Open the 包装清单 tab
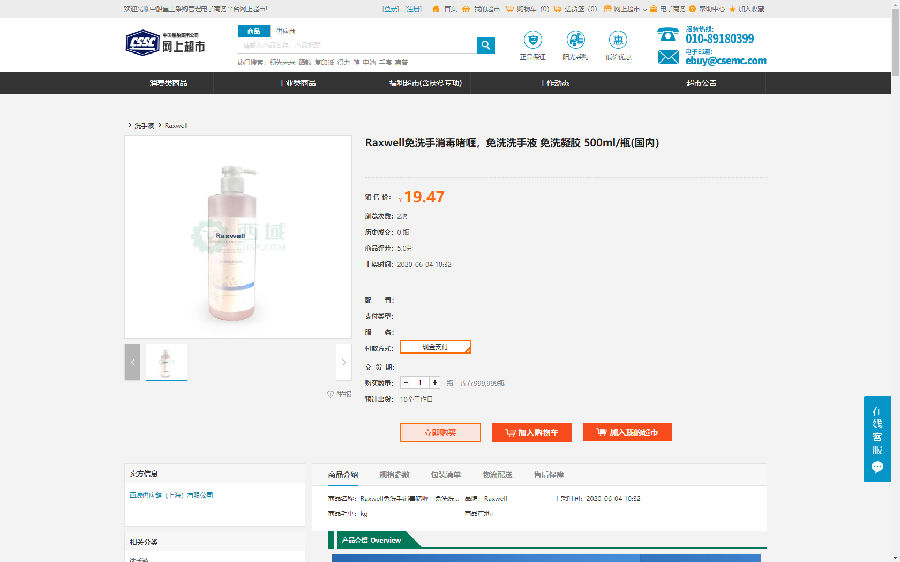The image size is (900, 562). pyautogui.click(x=446, y=475)
